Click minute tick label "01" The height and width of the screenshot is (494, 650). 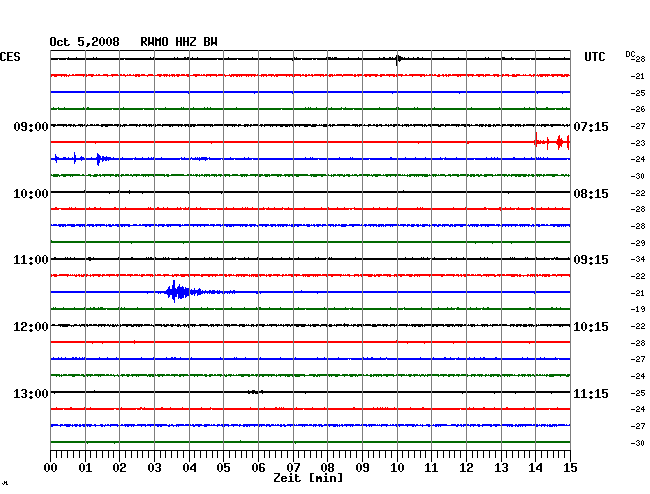(85, 468)
